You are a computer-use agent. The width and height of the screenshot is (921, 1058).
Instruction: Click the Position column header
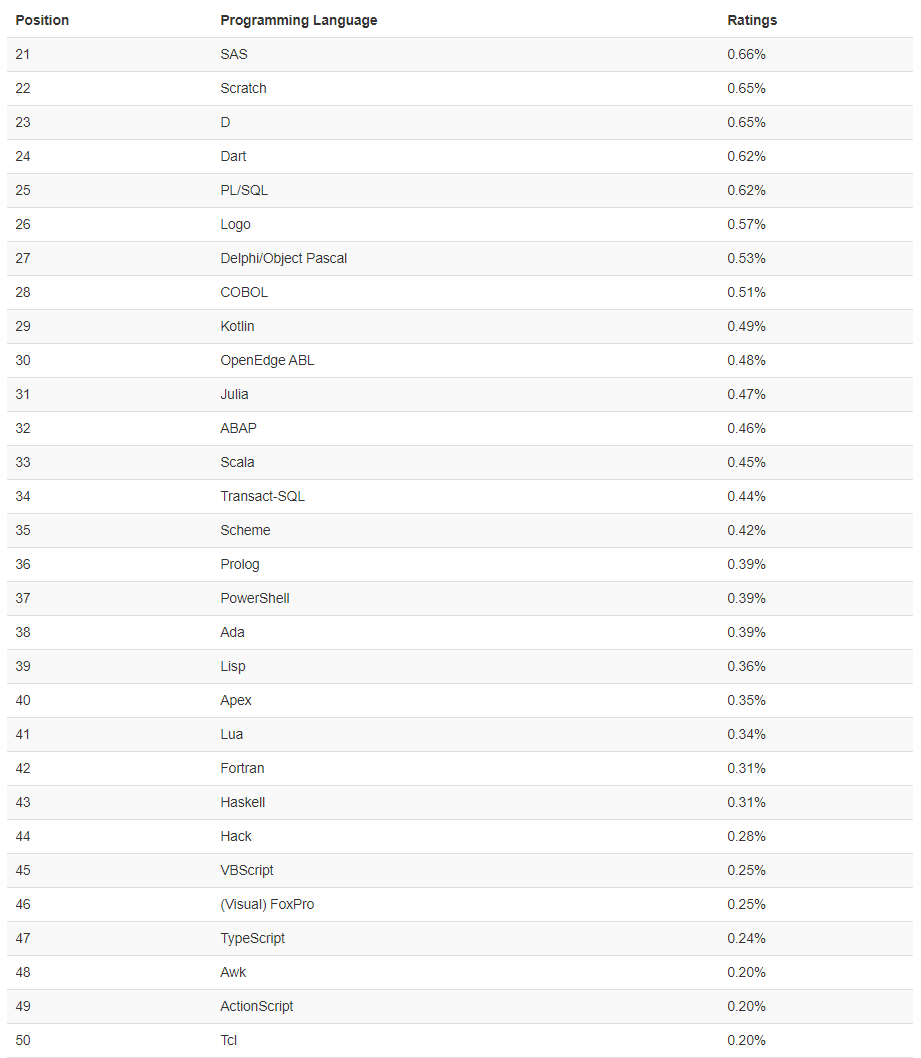click(42, 20)
